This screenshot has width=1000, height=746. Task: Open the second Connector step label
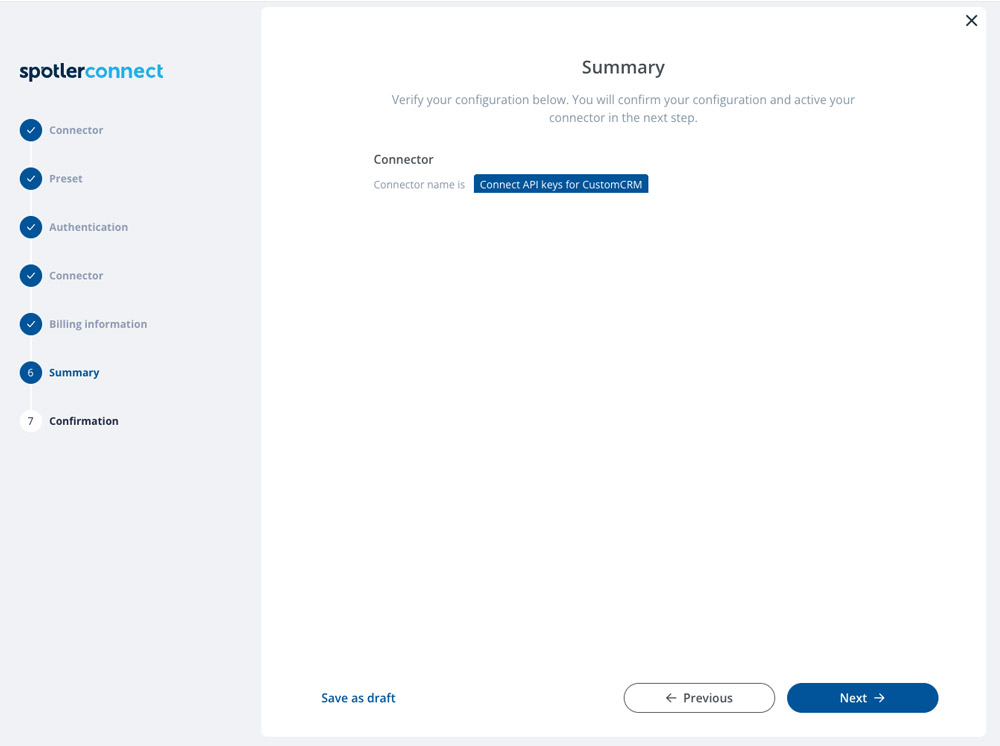[76, 275]
